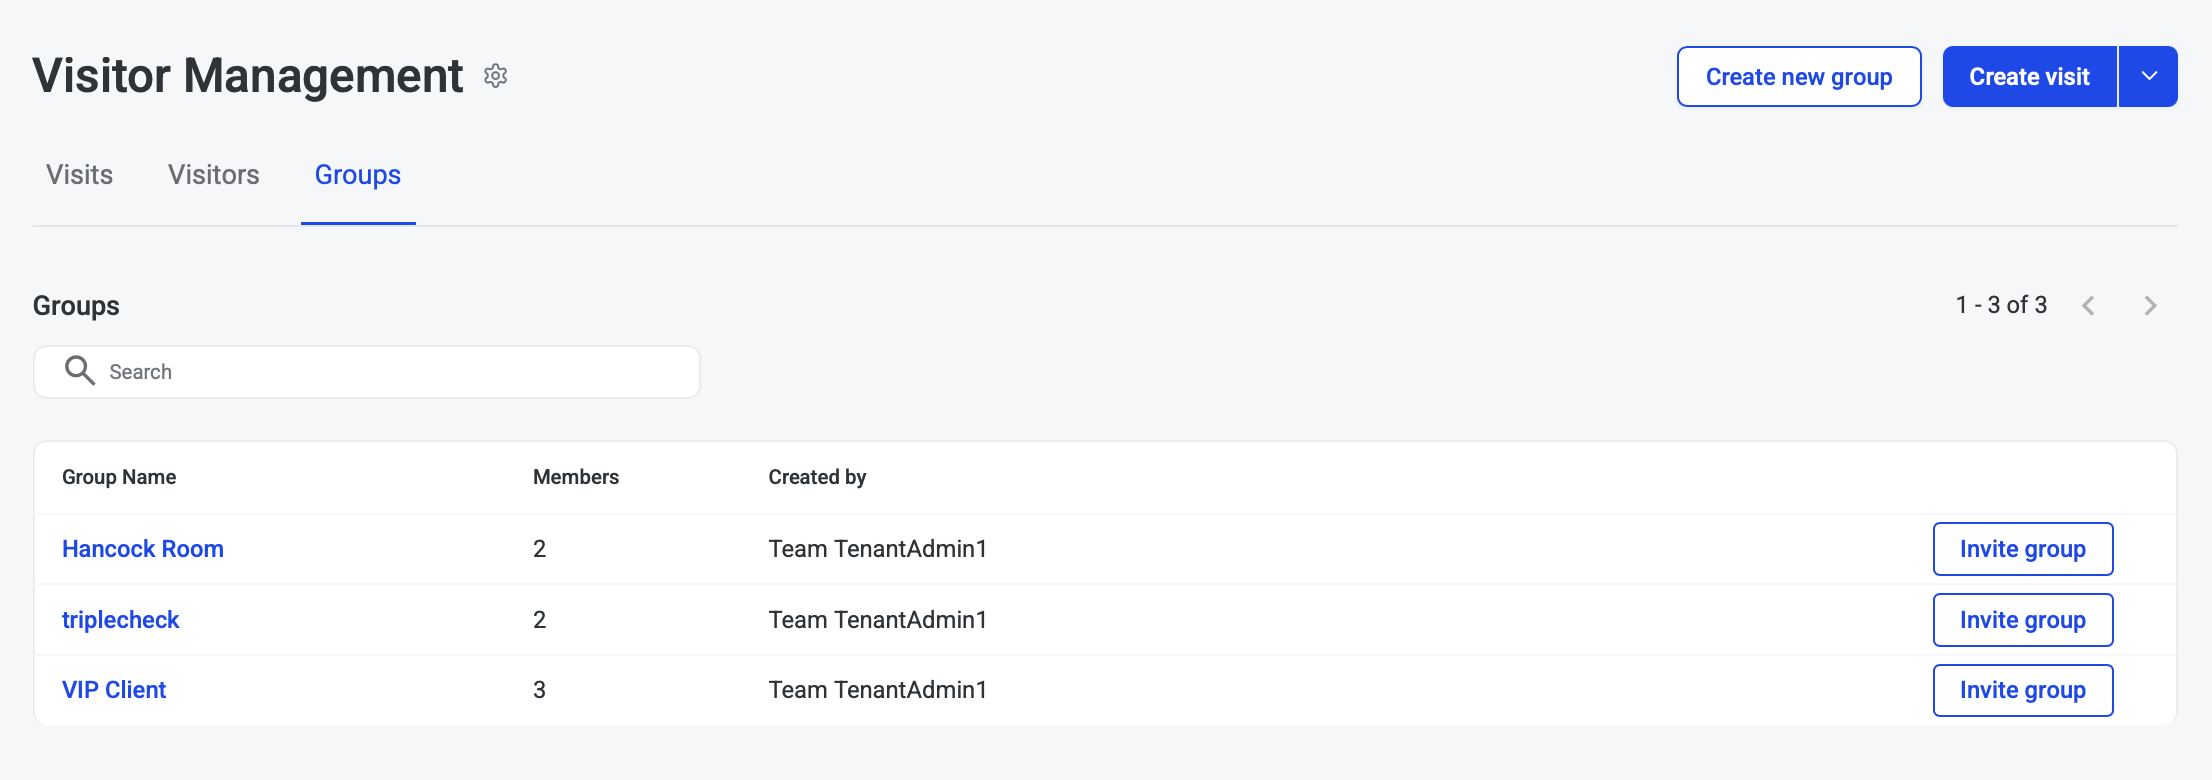This screenshot has width=2212, height=780.
Task: Click the Group Name column header
Action: point(119,477)
